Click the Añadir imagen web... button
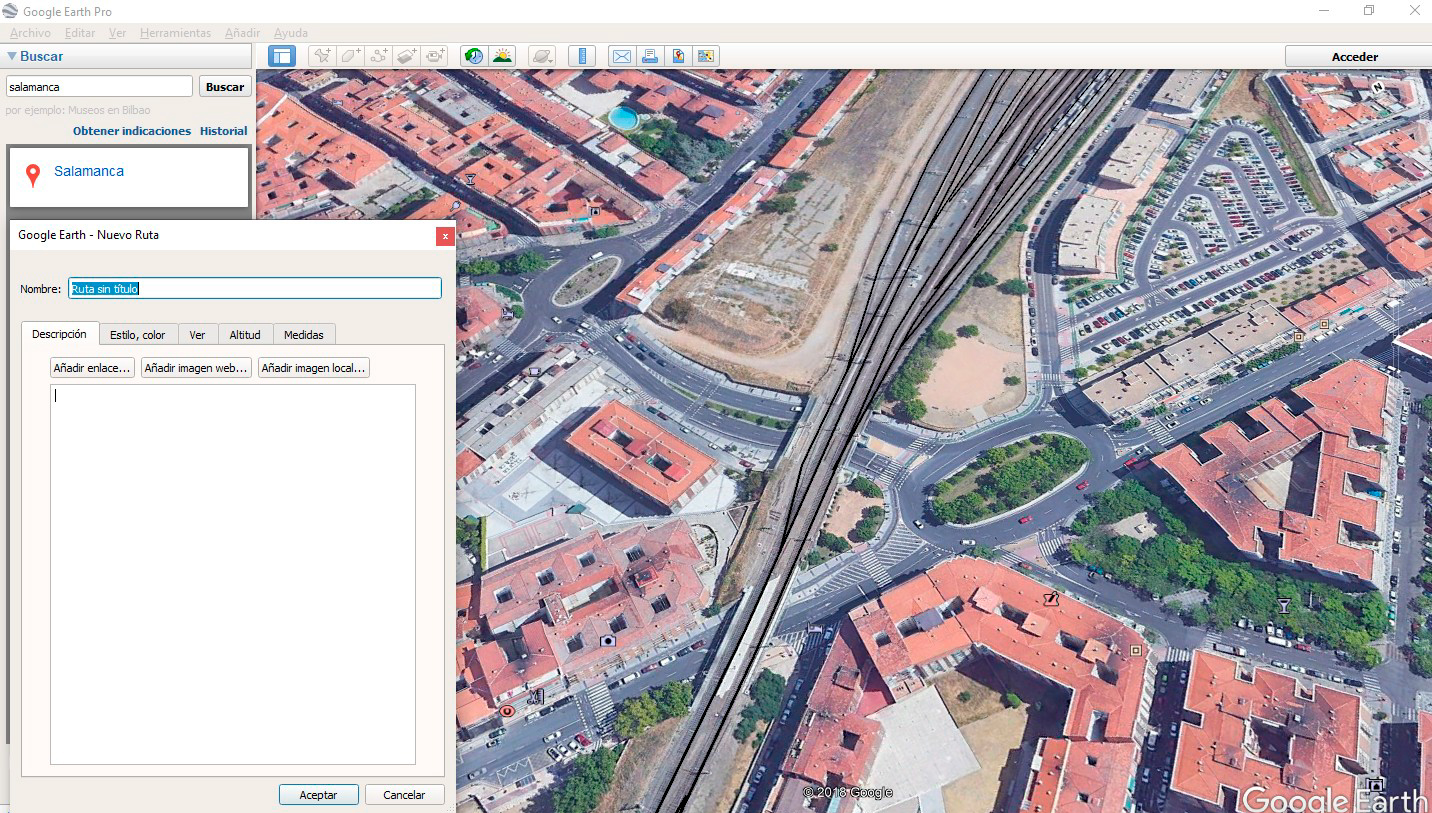 (196, 368)
